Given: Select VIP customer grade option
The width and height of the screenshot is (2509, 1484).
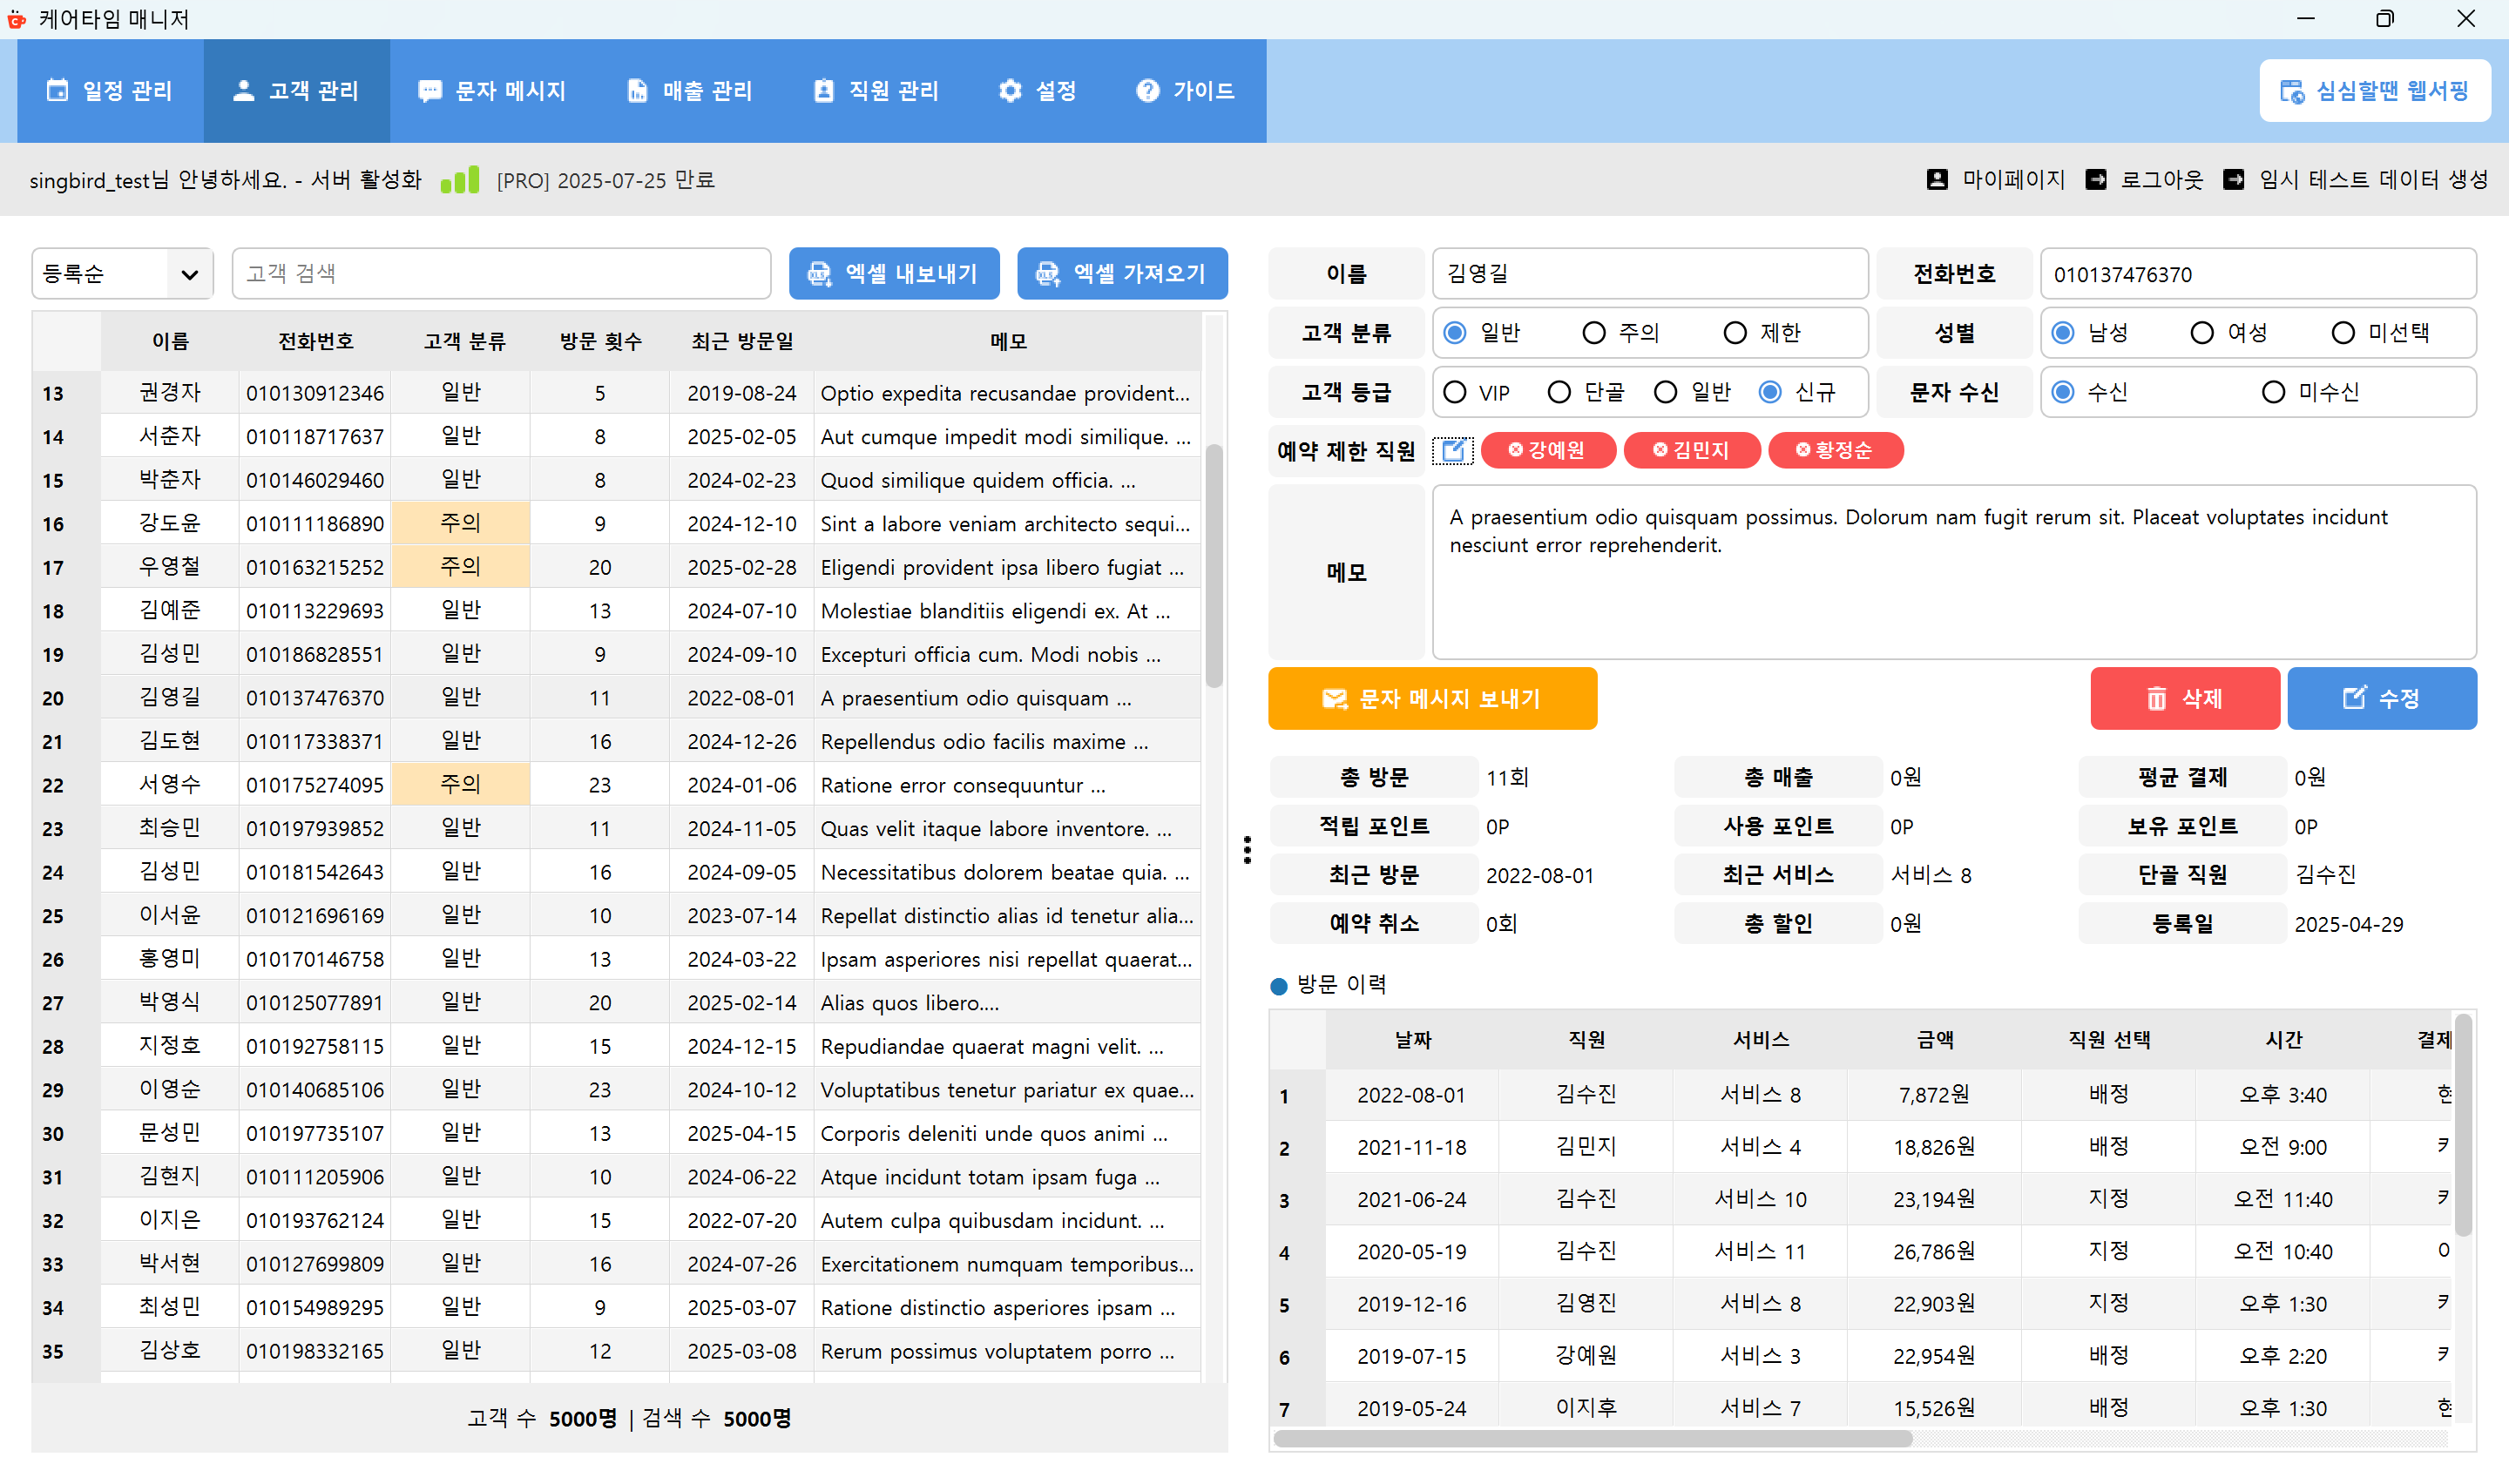Looking at the screenshot, I should (1455, 393).
